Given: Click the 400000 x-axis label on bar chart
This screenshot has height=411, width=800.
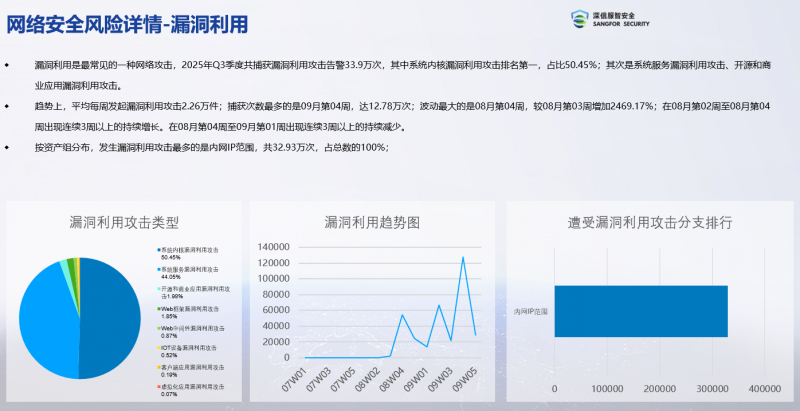Looking at the screenshot, I should point(764,389).
